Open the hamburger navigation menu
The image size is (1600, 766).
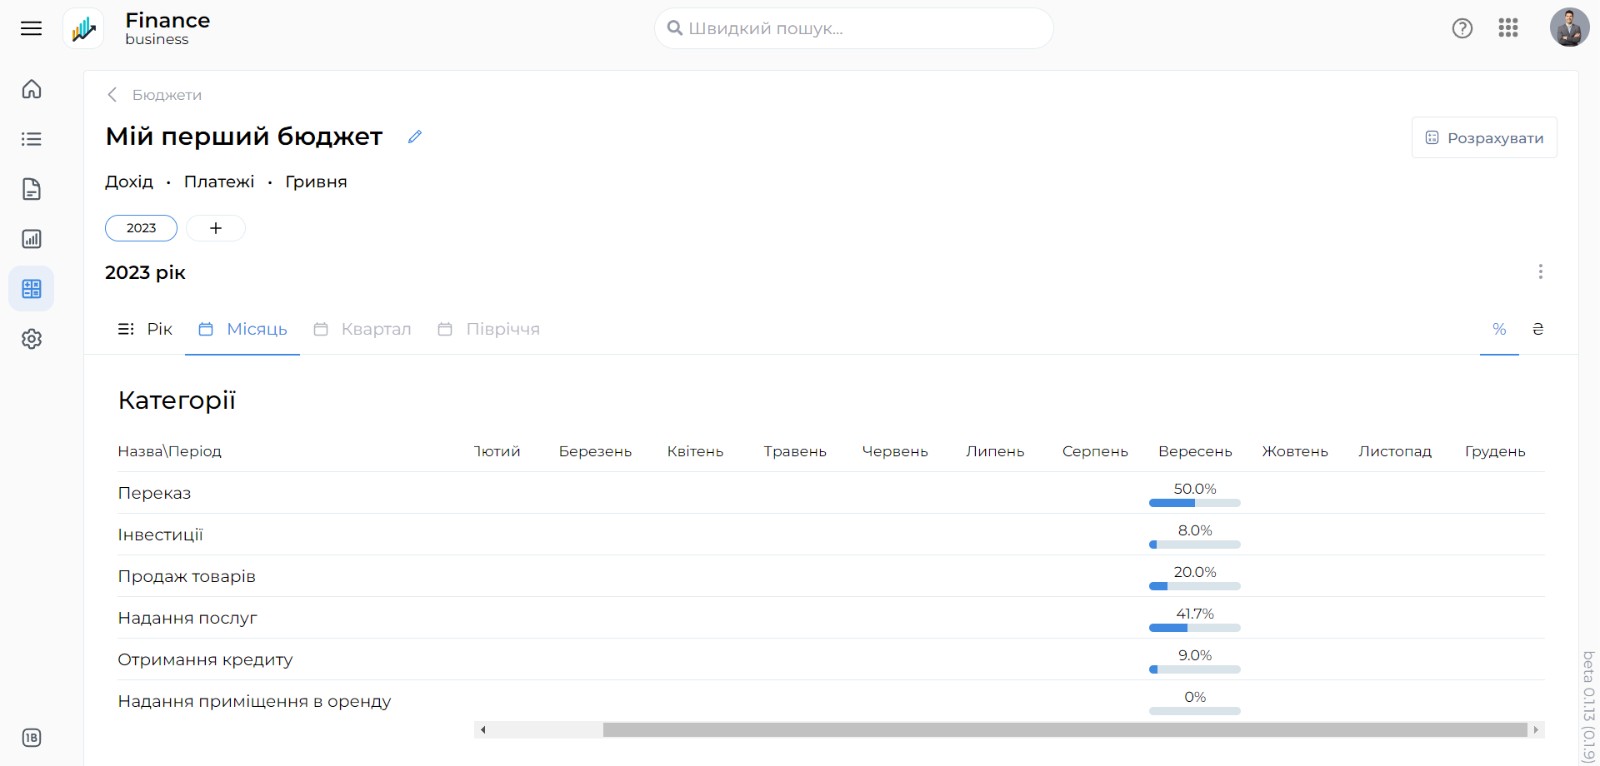pyautogui.click(x=31, y=28)
